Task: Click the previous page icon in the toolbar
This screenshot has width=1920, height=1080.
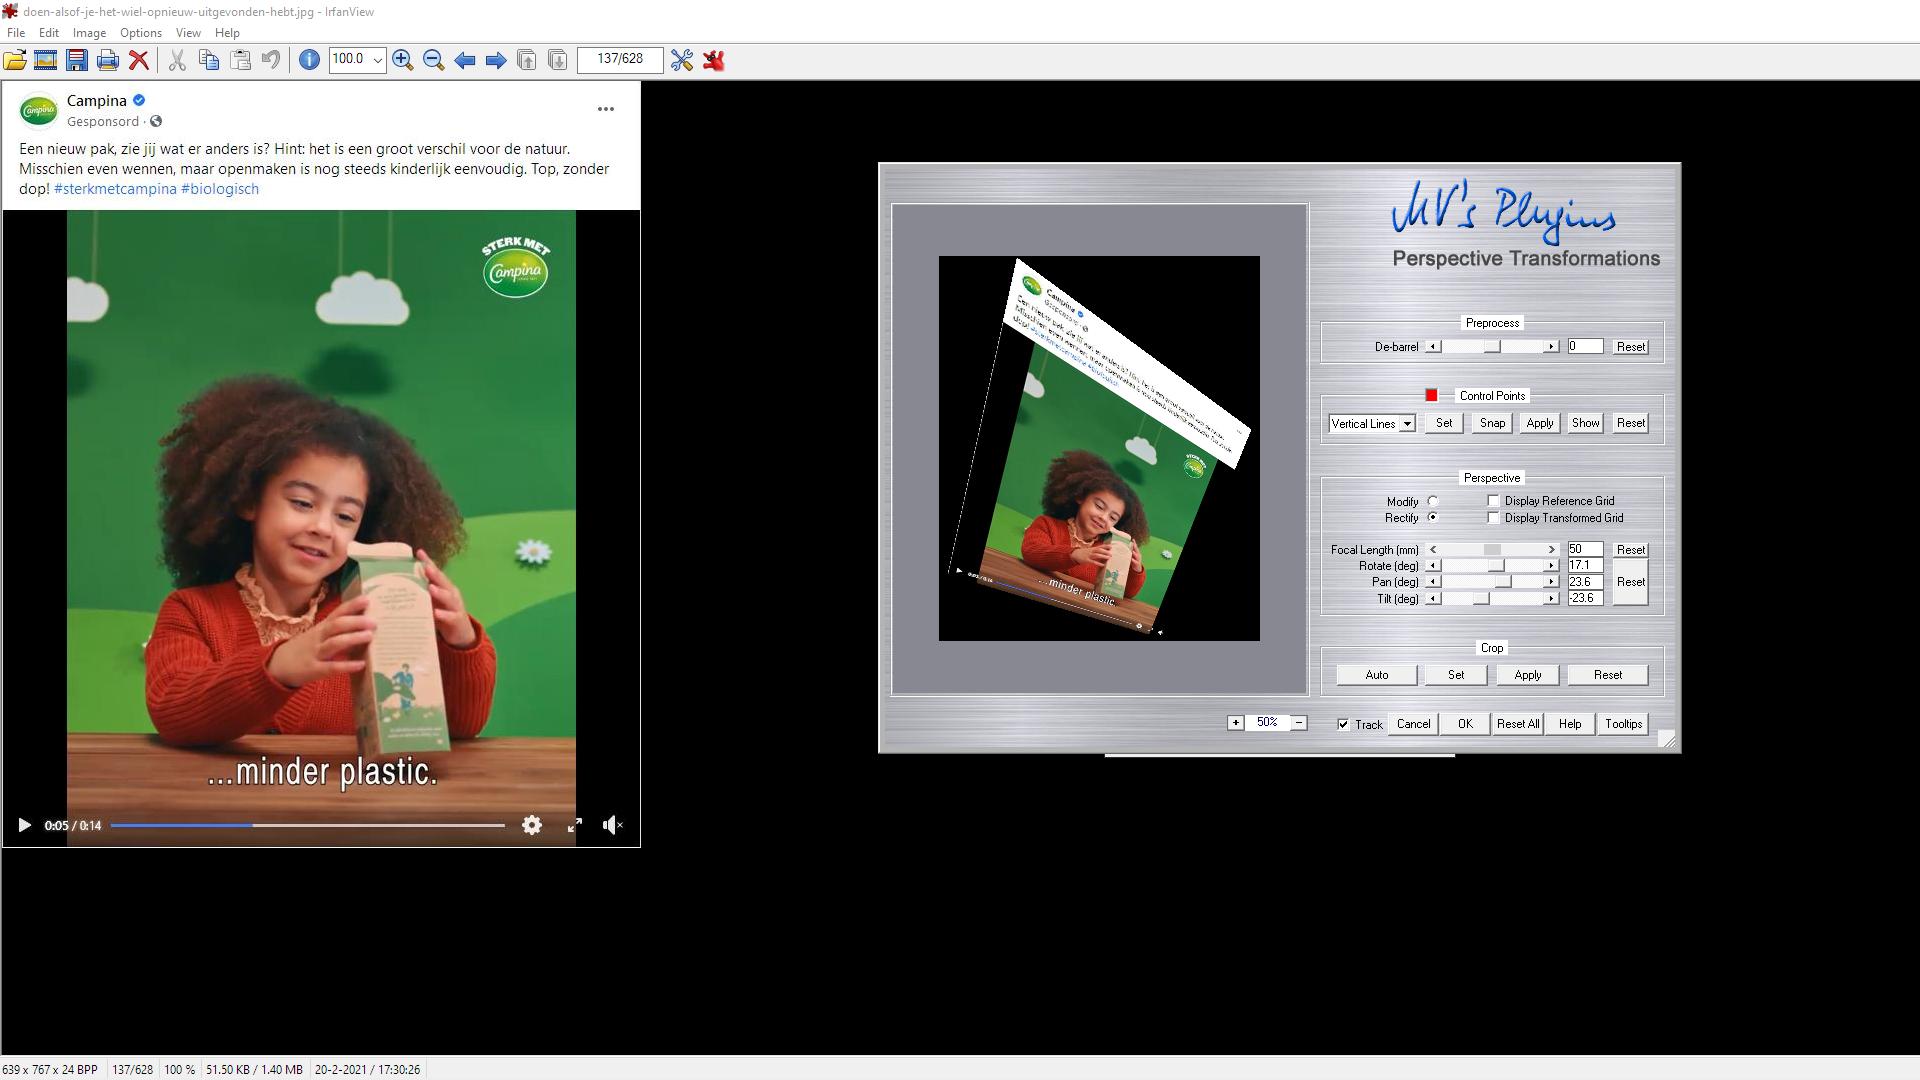Action: (527, 61)
